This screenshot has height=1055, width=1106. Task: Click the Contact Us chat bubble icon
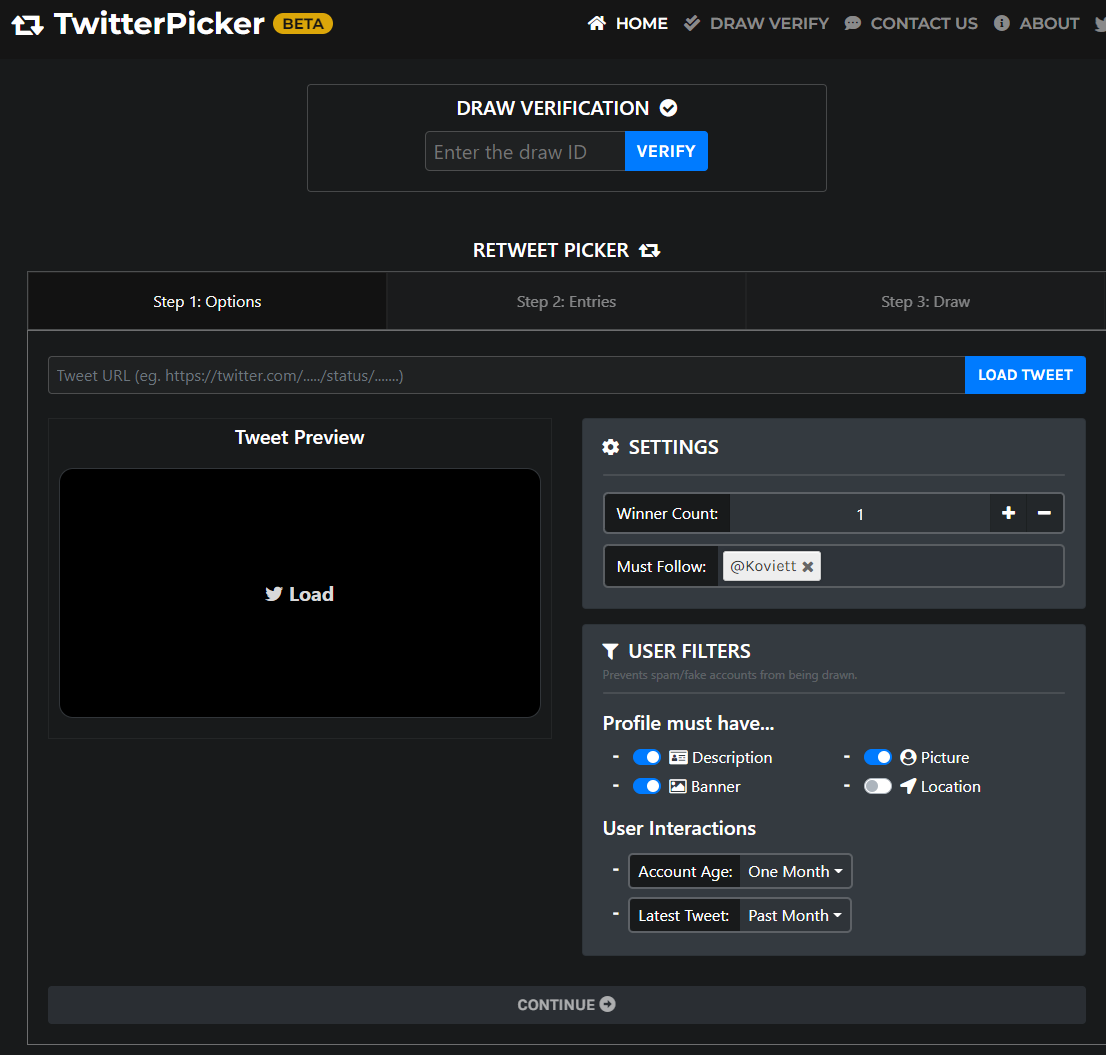point(853,23)
